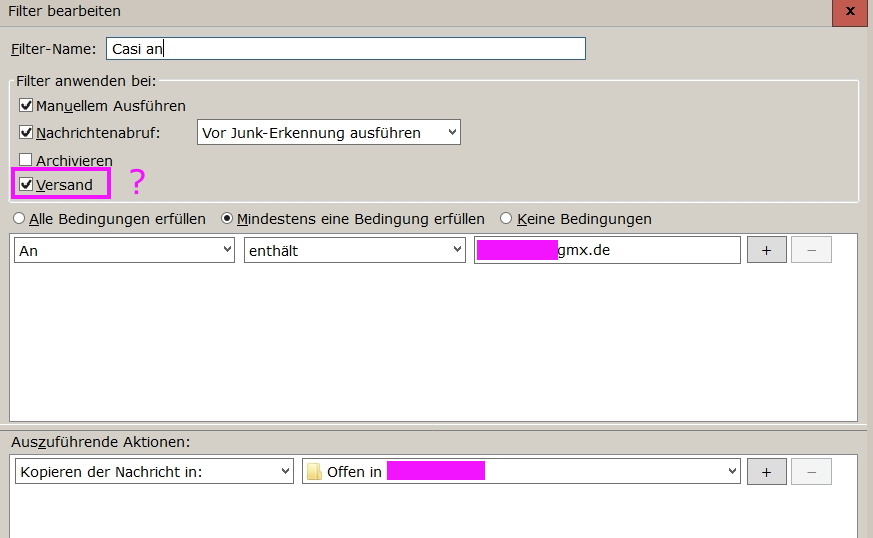The image size is (873, 538).
Task: Click the folder icon in target folder
Action: tap(315, 472)
